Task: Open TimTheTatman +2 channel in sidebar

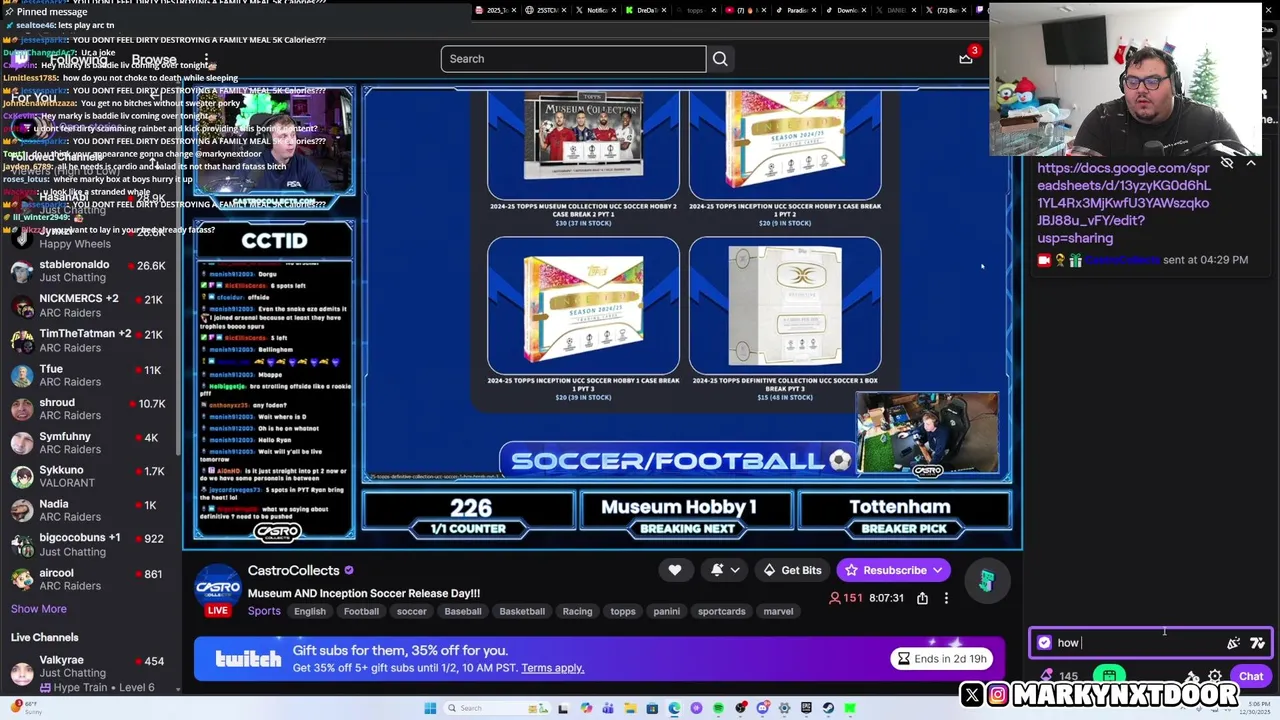Action: [90, 340]
